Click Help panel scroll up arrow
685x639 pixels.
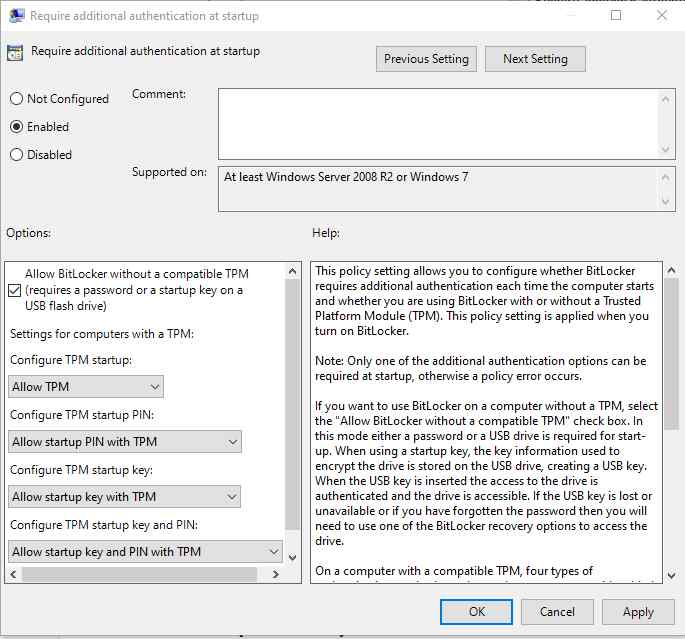click(671, 270)
